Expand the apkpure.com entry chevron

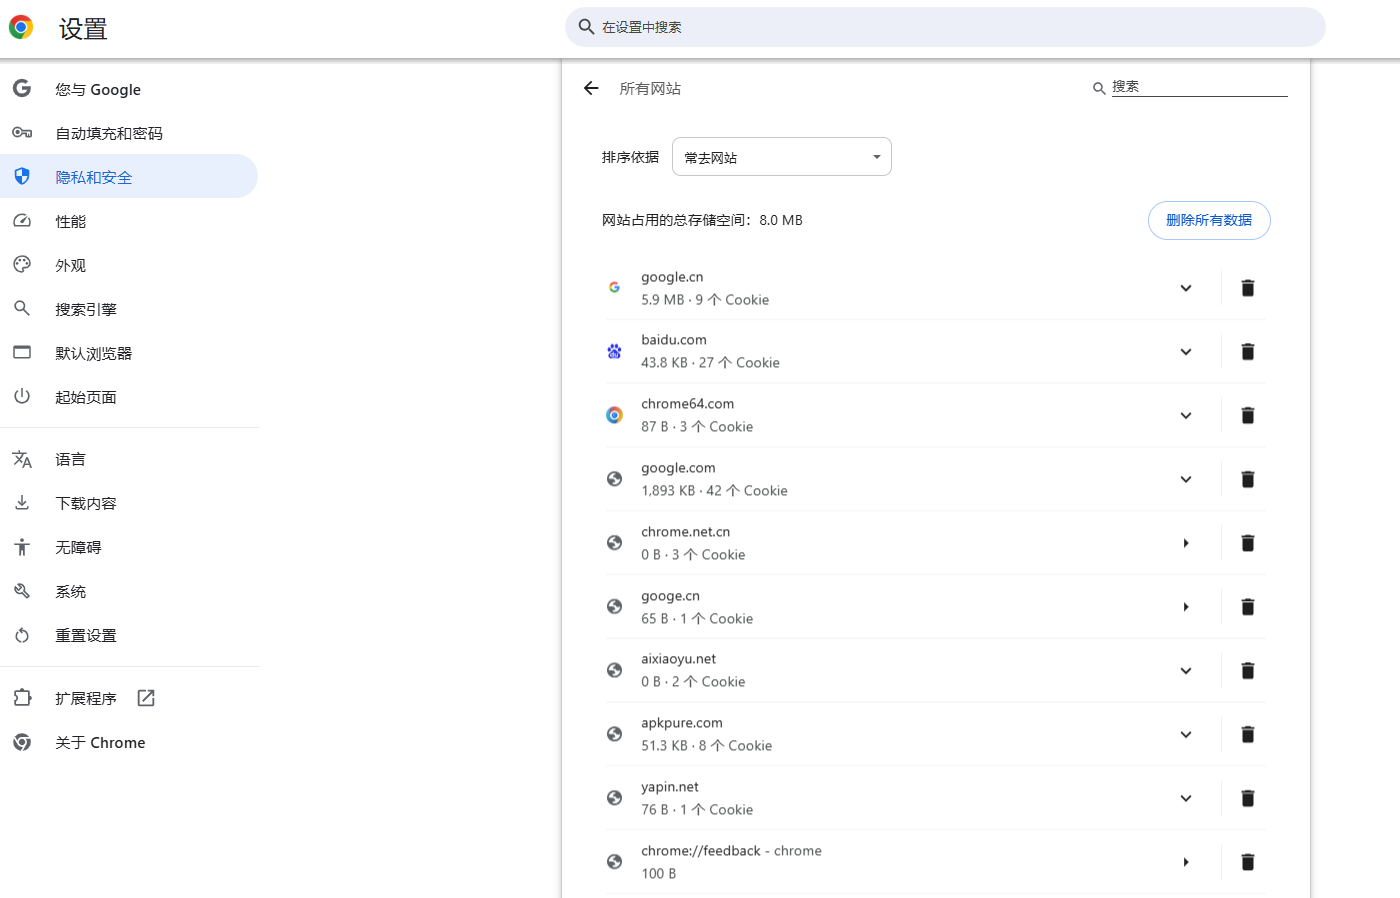[1186, 734]
